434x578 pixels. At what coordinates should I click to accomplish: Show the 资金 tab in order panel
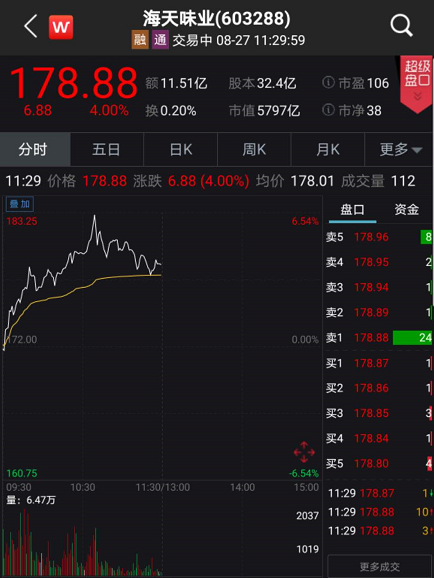[x=406, y=209]
